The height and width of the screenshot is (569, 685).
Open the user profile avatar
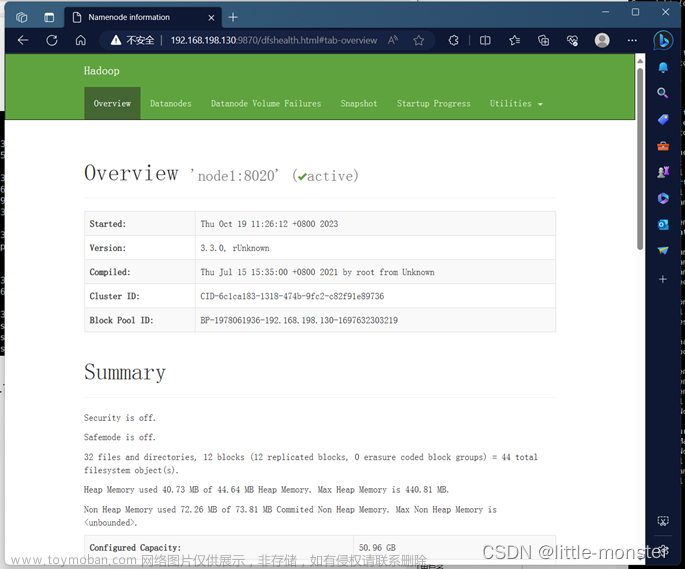602,40
